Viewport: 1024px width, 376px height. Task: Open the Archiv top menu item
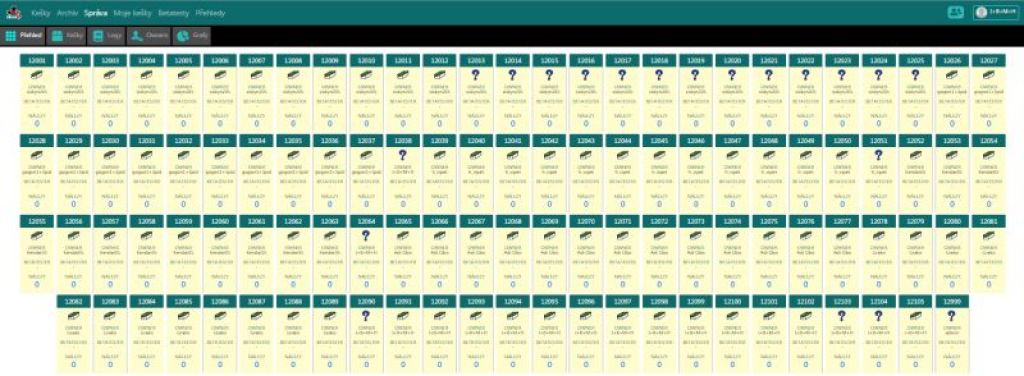[x=67, y=13]
